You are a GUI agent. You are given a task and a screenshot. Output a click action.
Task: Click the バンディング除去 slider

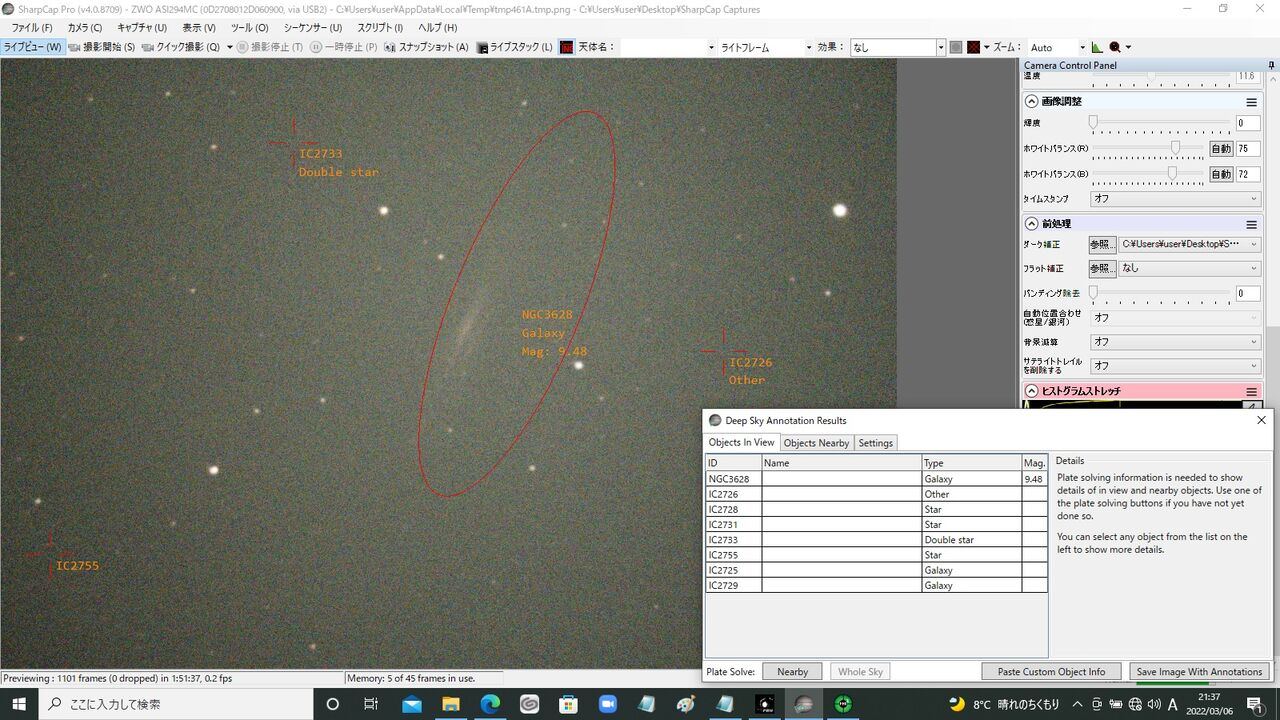(1161, 293)
